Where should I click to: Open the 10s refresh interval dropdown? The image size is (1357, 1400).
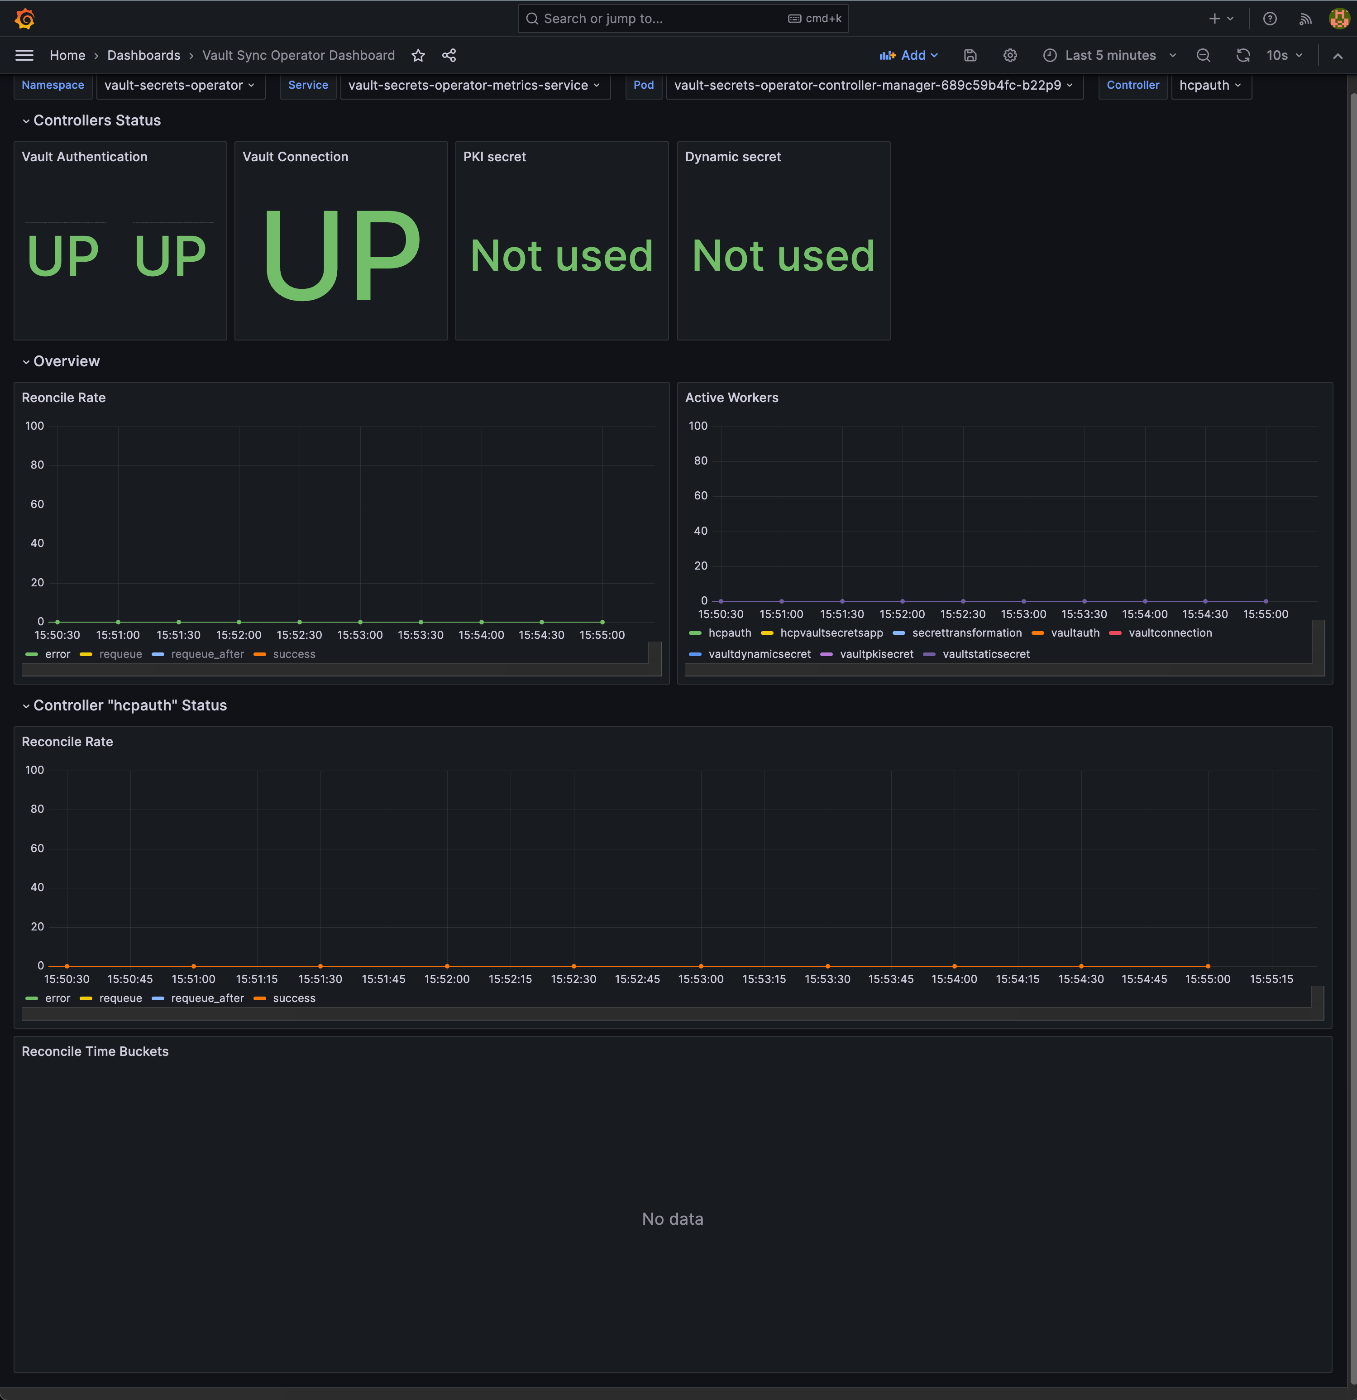coord(1284,55)
